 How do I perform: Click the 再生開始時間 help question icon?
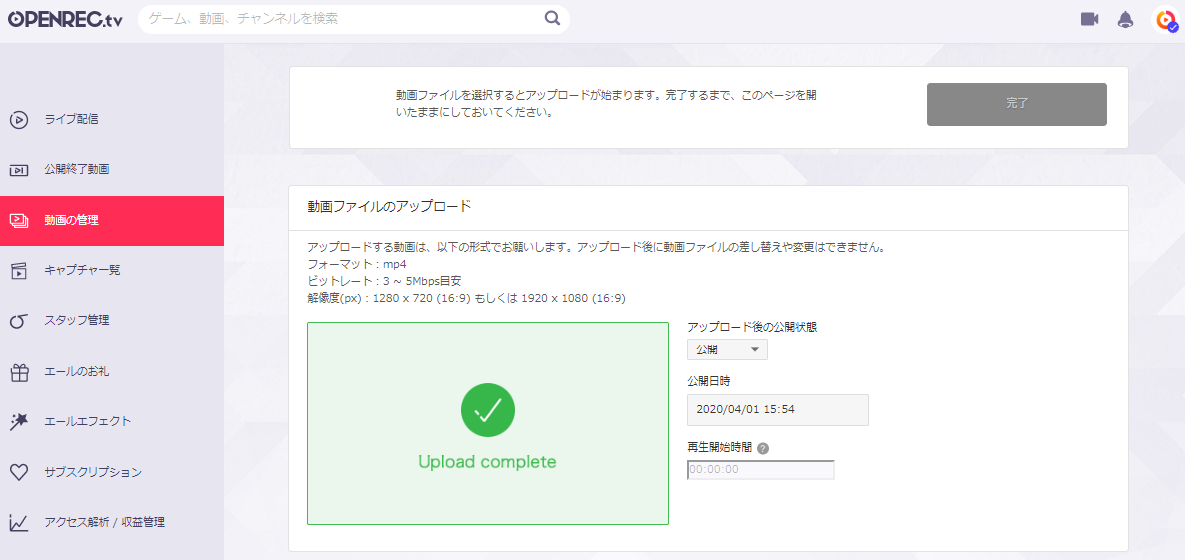point(763,448)
